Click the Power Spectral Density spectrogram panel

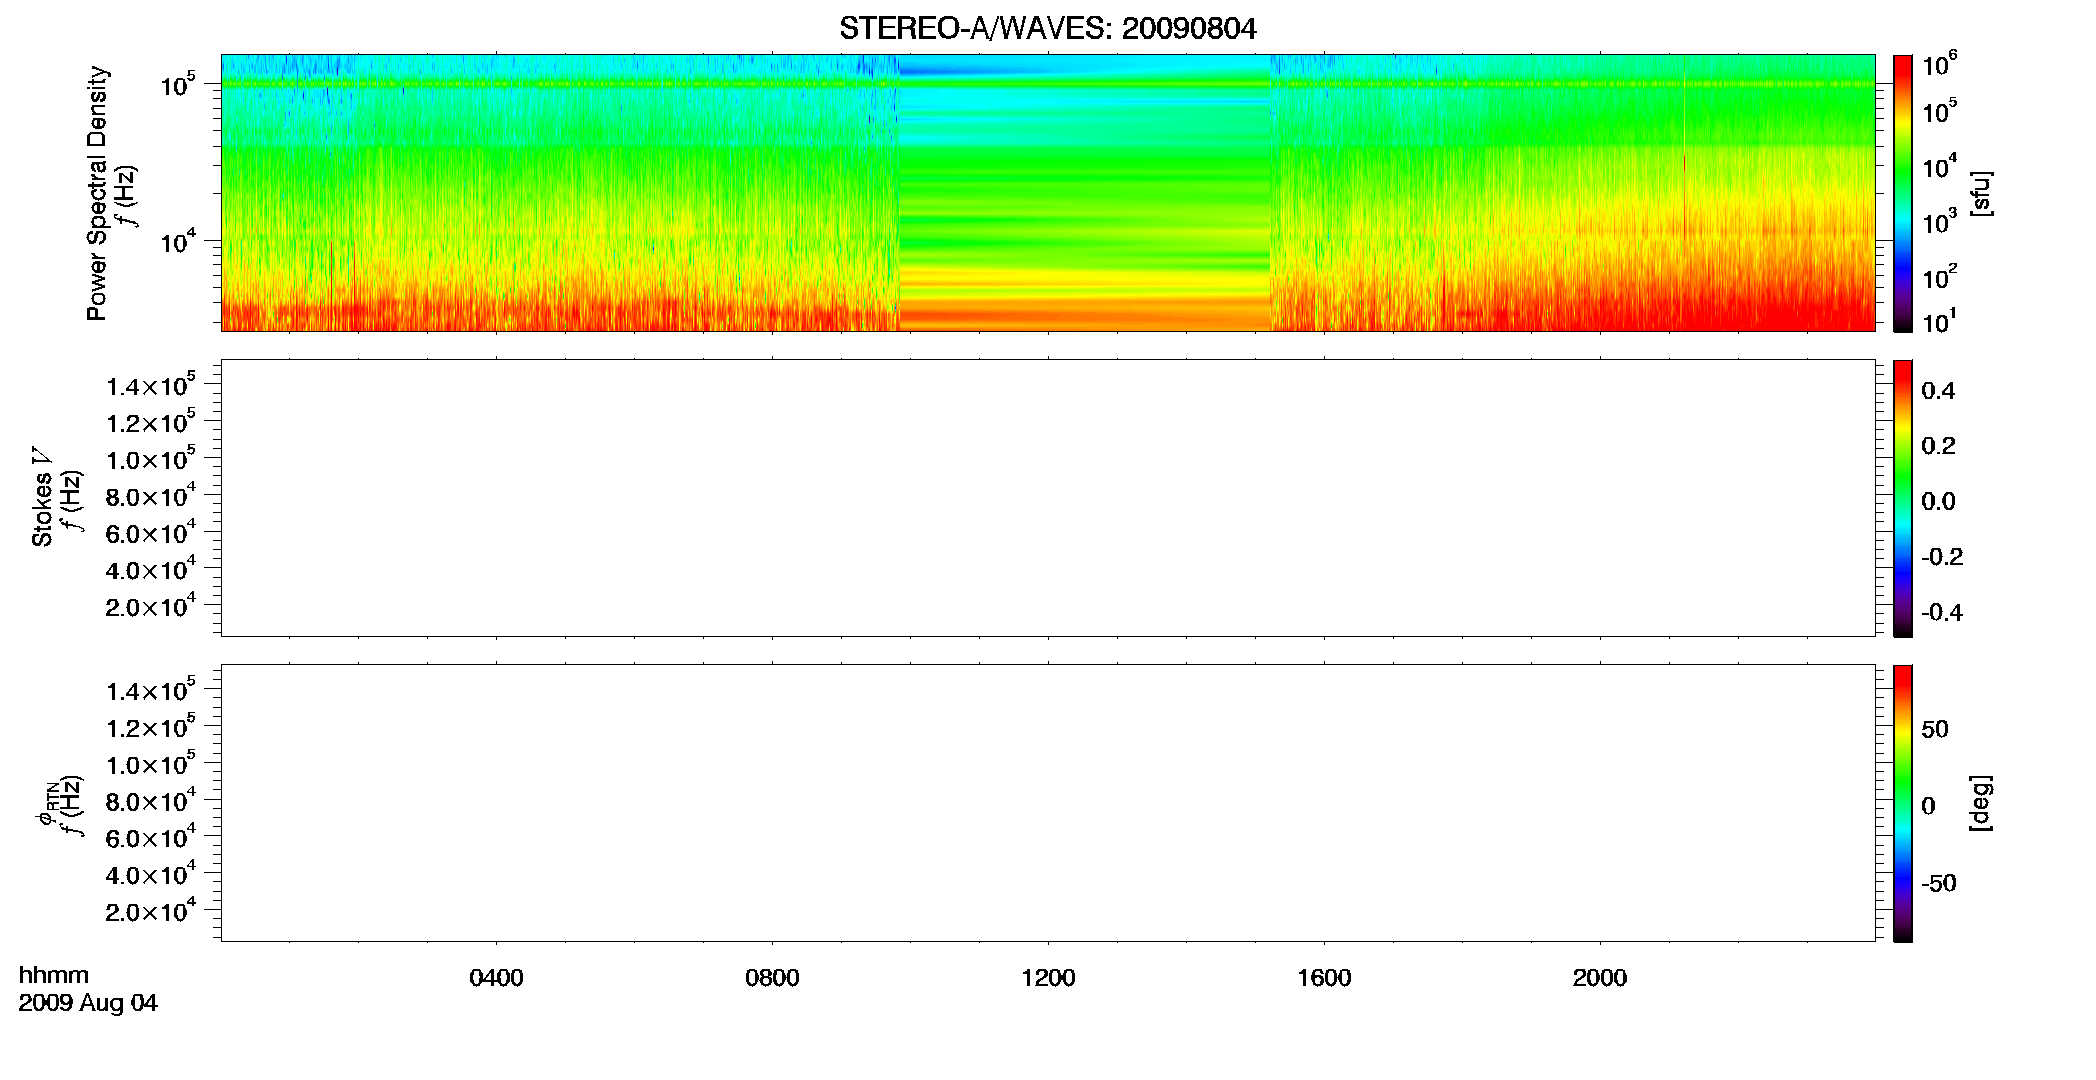(x=1048, y=192)
